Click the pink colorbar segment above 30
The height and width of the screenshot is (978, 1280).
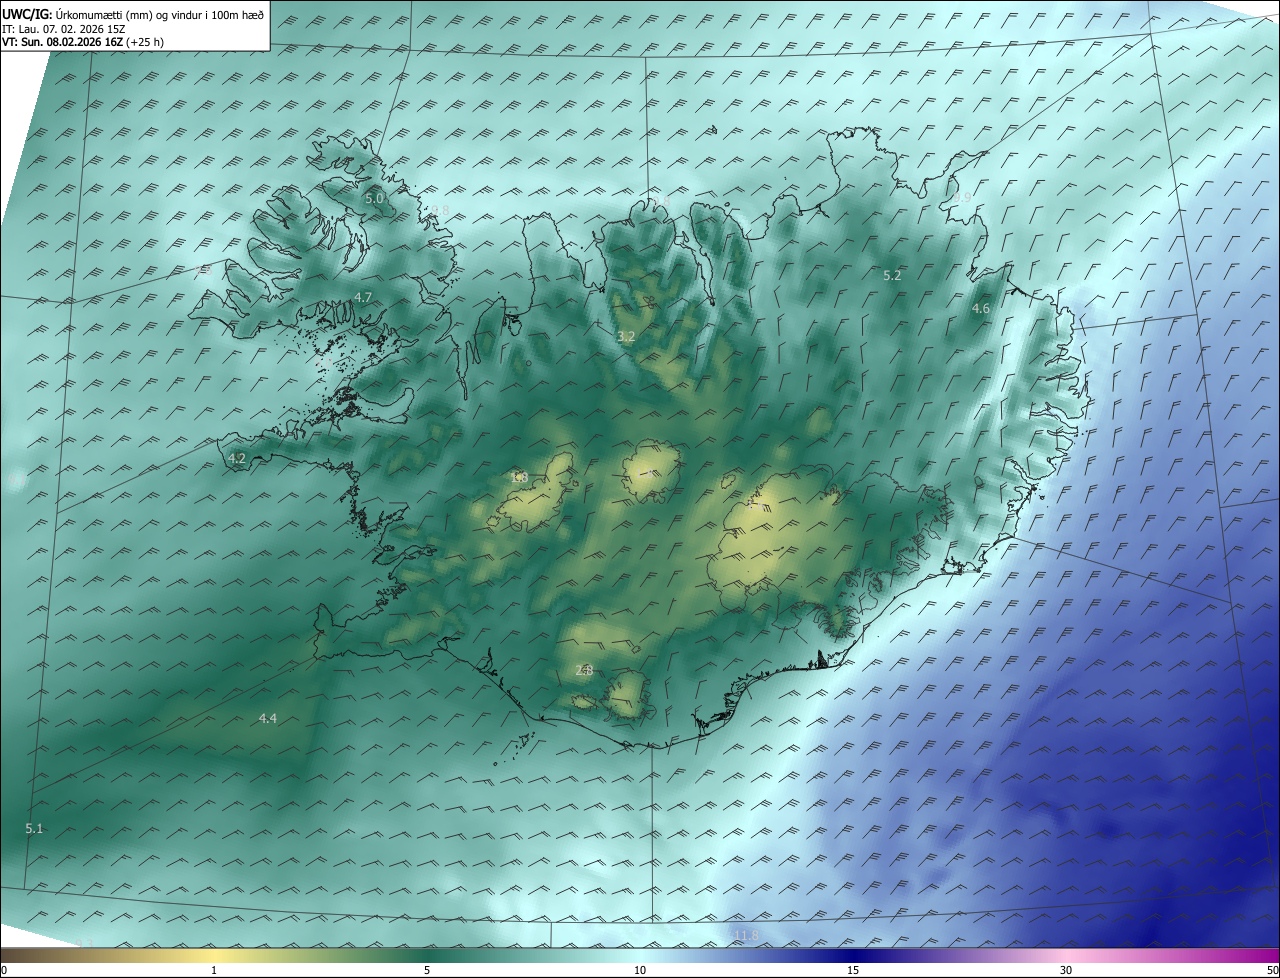click(1066, 955)
